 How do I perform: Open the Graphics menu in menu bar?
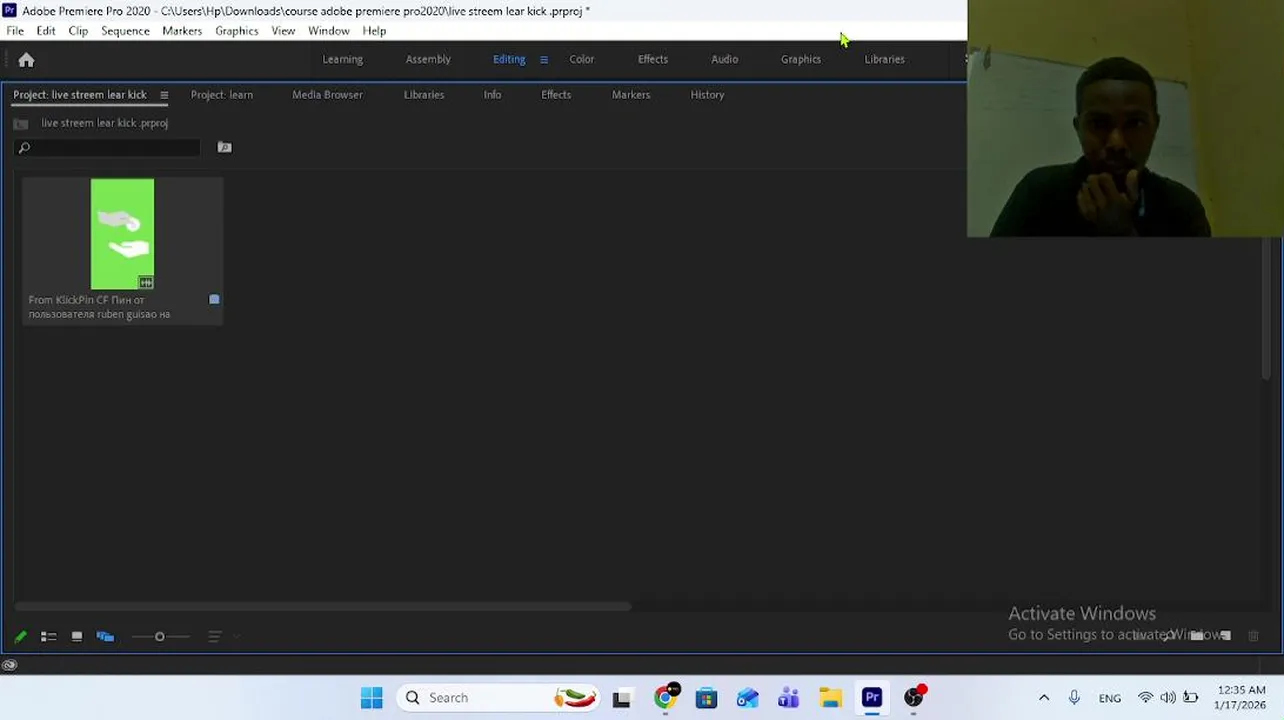click(237, 31)
